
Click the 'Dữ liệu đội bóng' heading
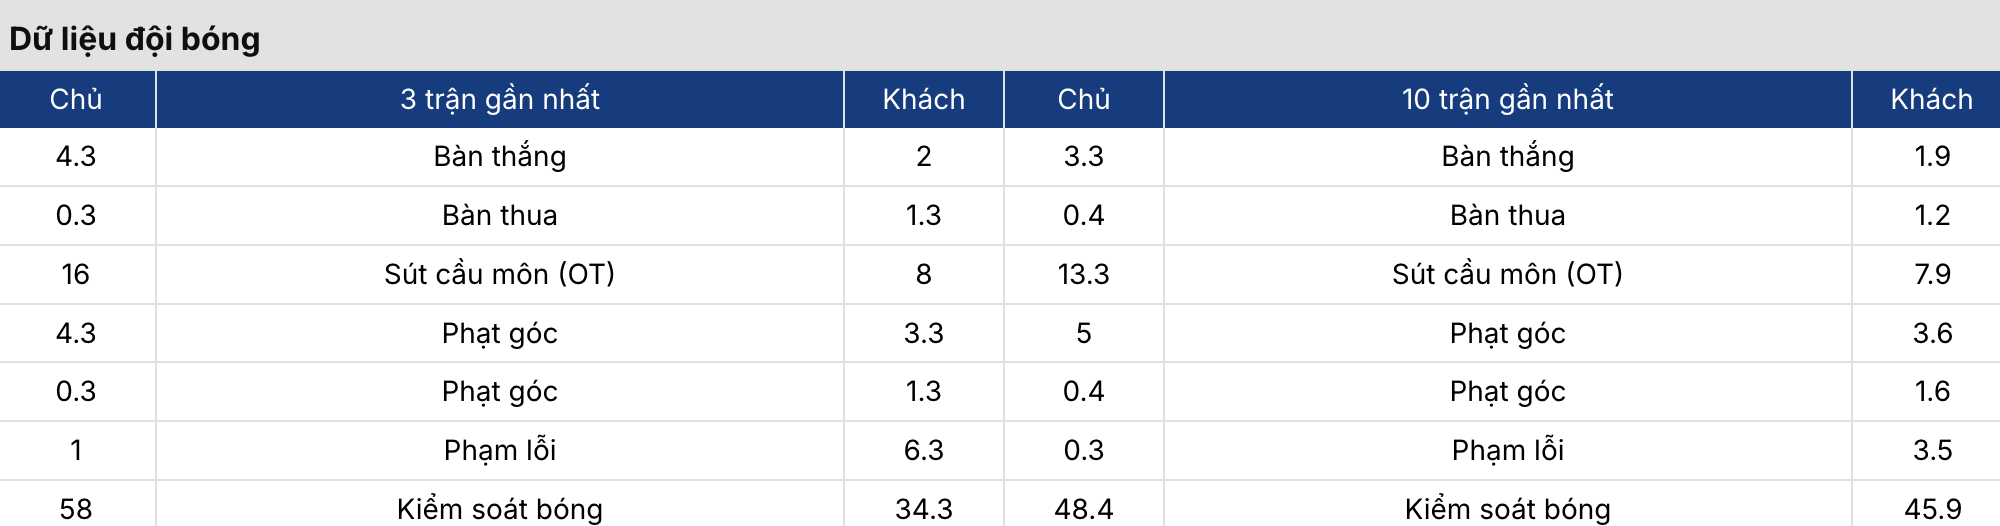[x=135, y=39]
